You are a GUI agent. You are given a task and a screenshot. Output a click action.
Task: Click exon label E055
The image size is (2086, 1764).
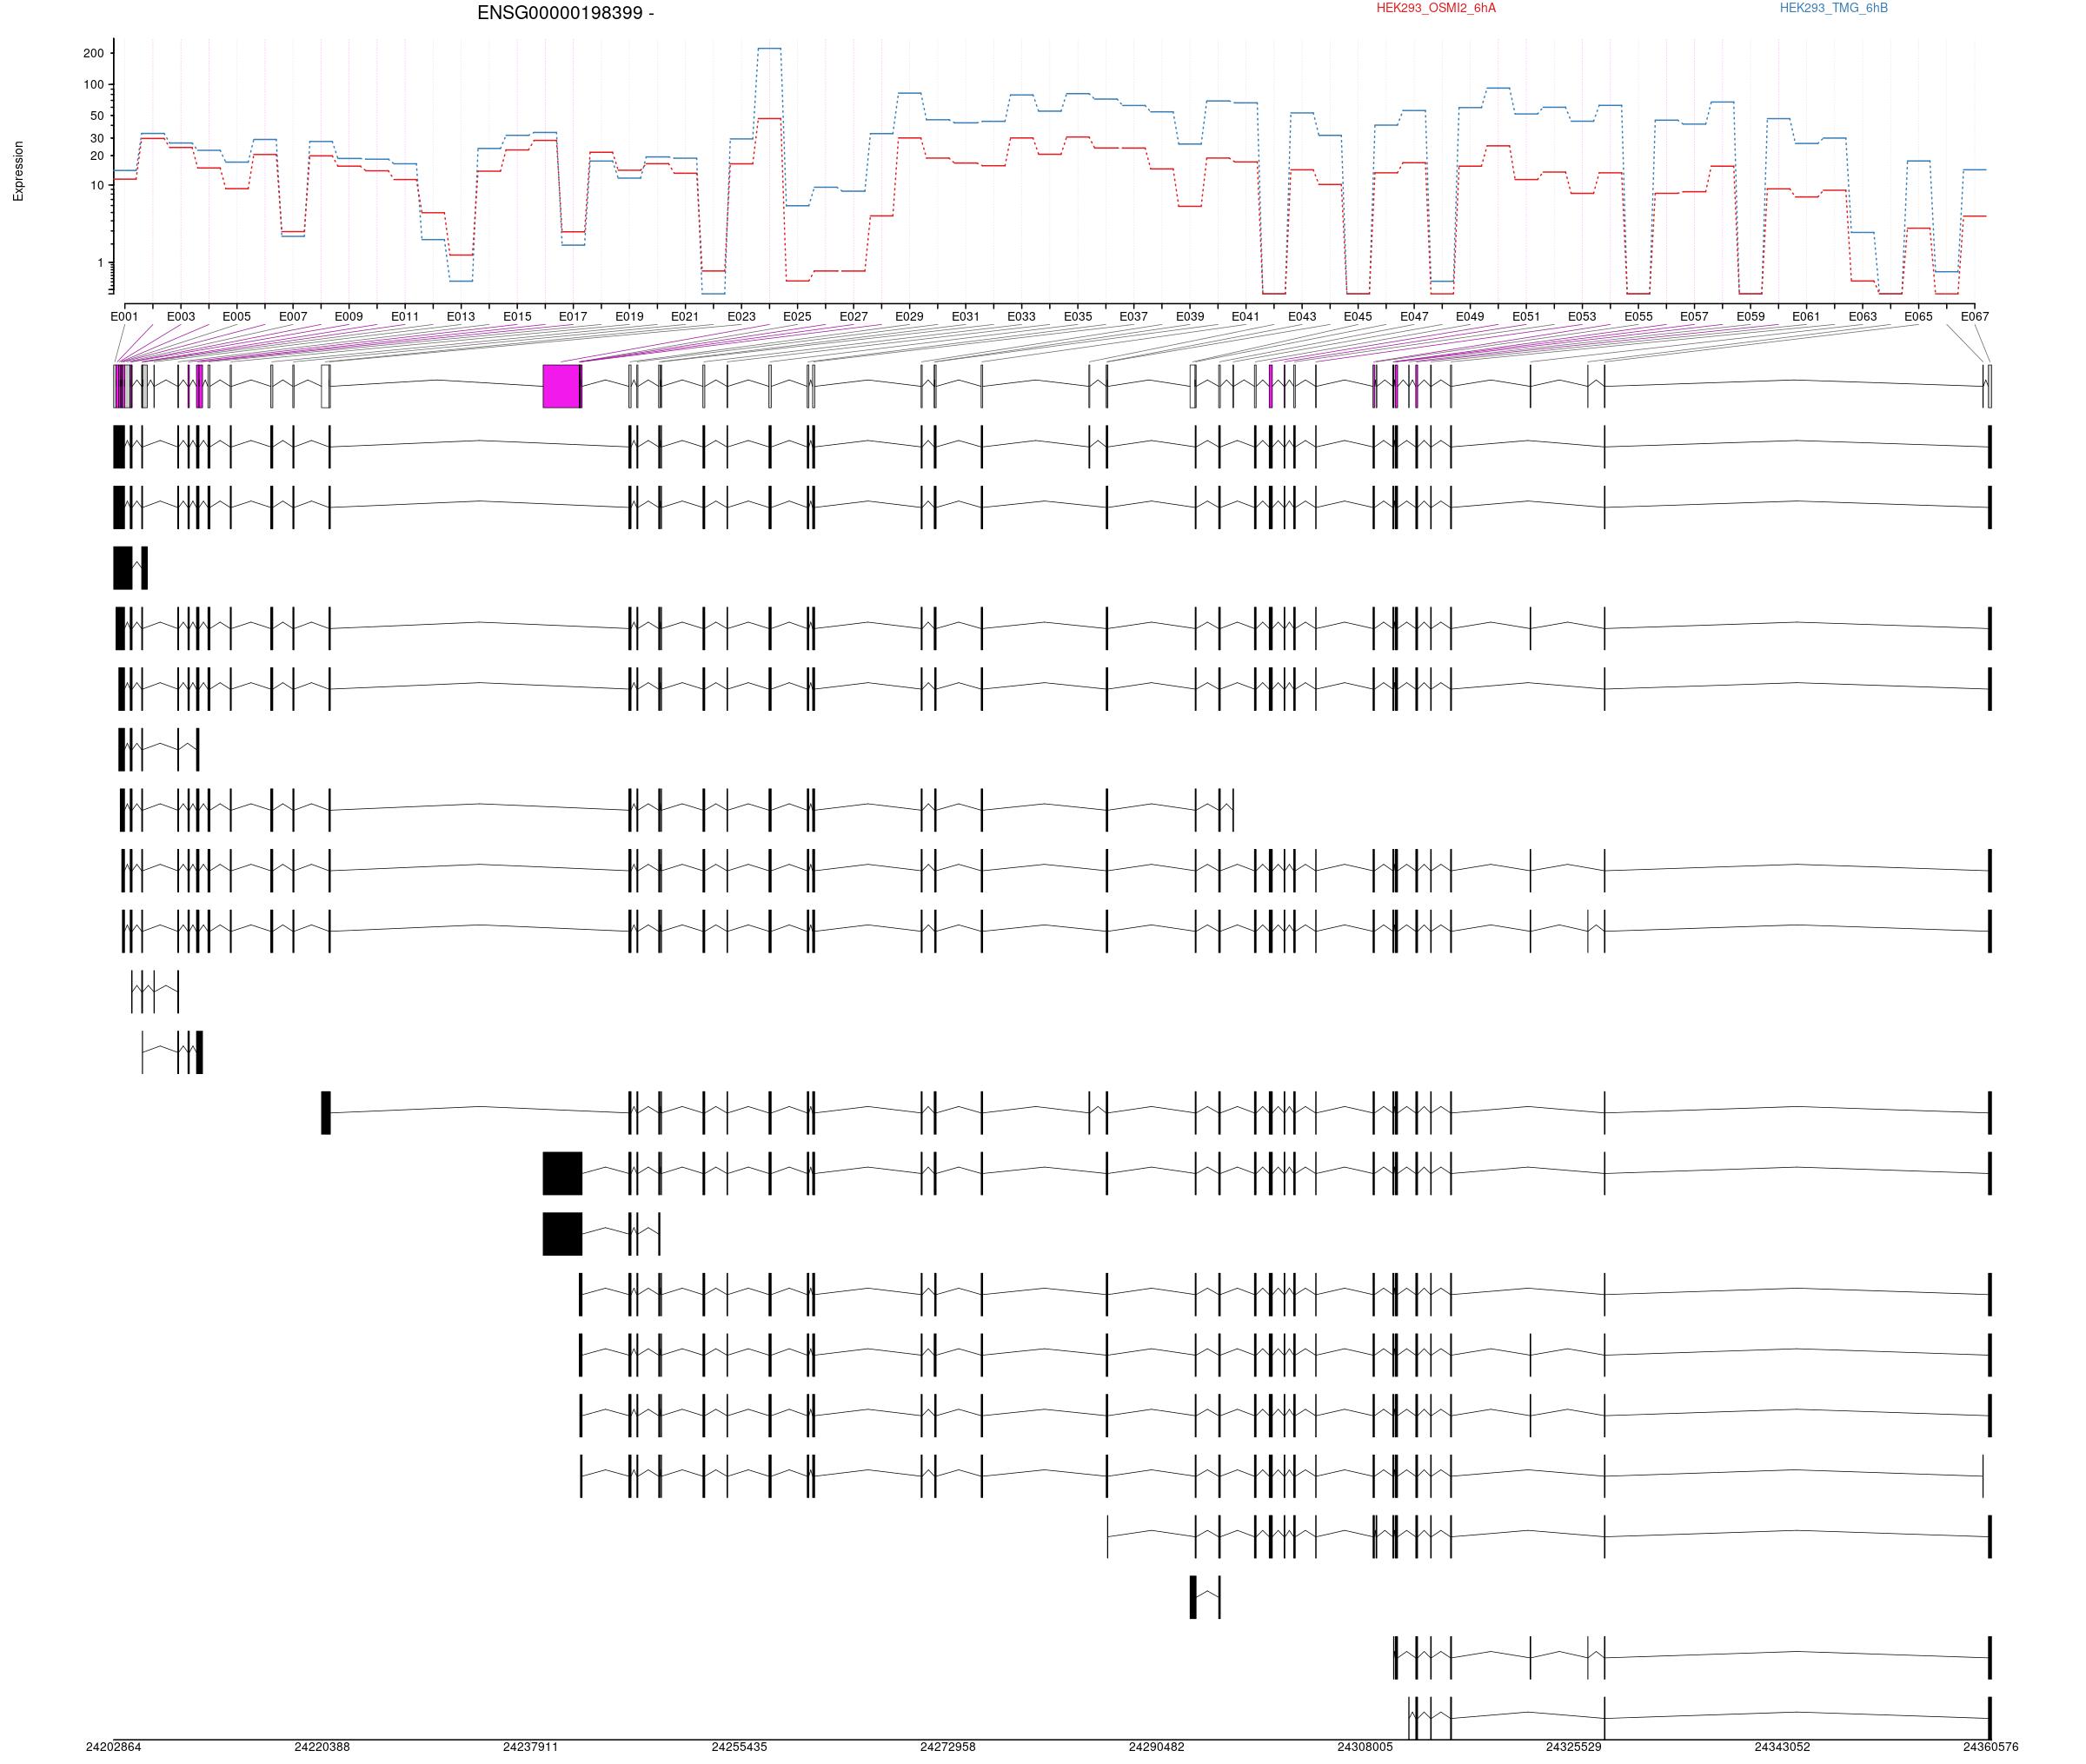[1638, 317]
